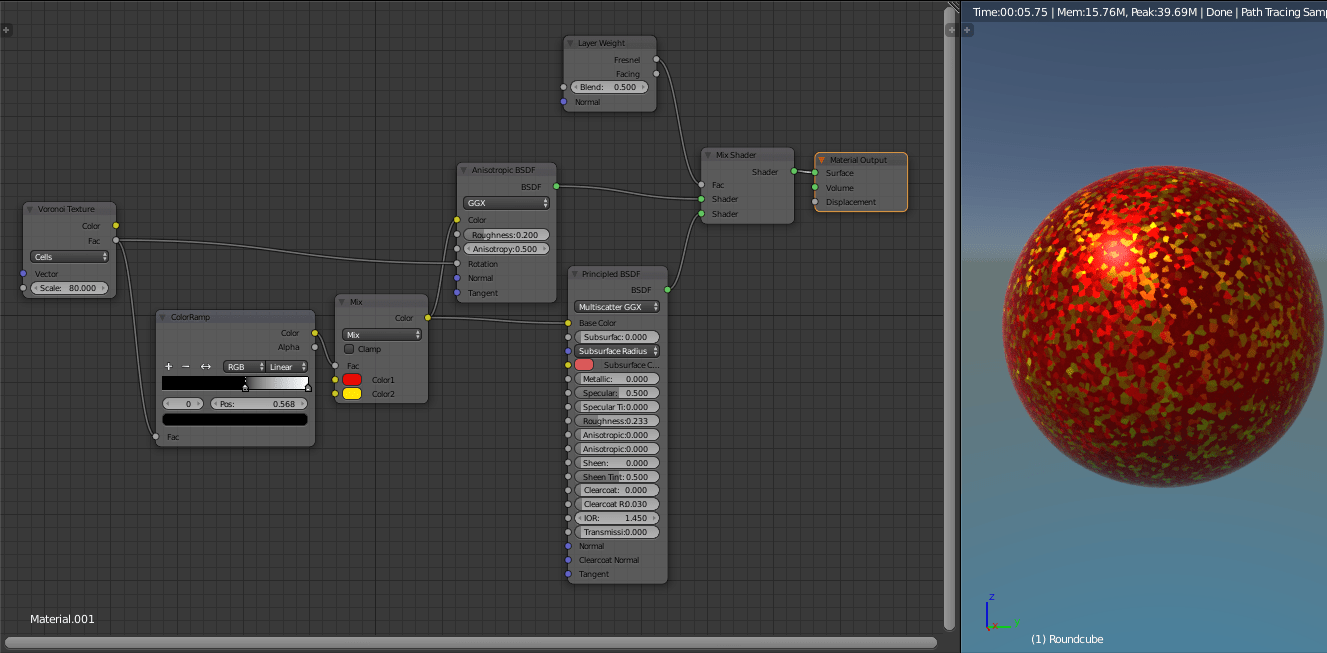The height and width of the screenshot is (653, 1327).
Task: Open the Subsurface Color swatch
Action: [x=584, y=365]
